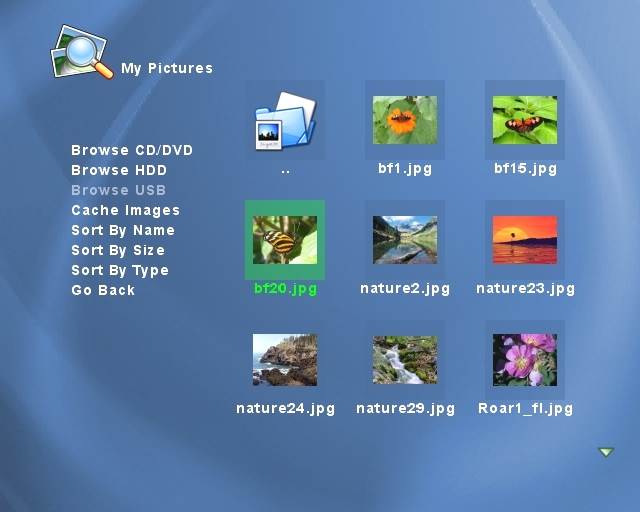This screenshot has width=640, height=512.
Task: Go Back to the previous menu
Action: 103,290
